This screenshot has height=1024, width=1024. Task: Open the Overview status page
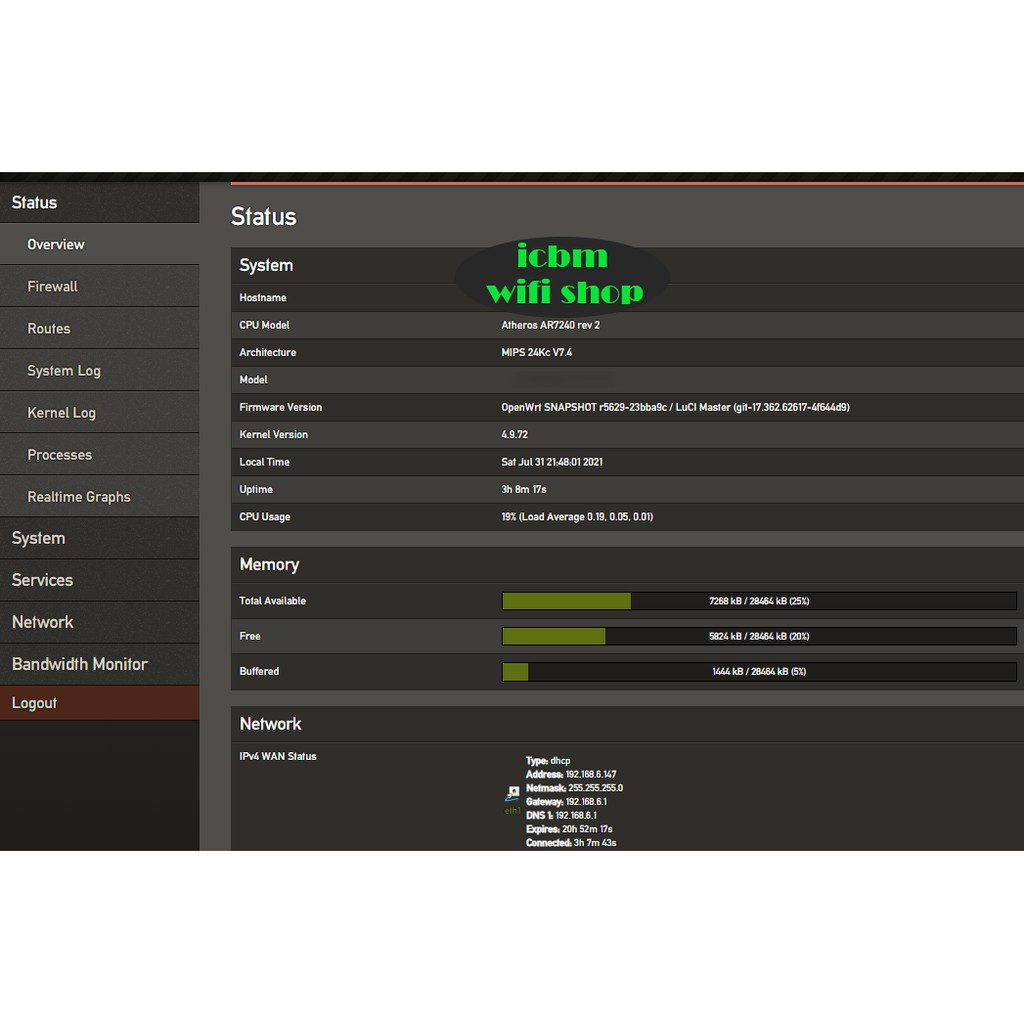(x=56, y=244)
